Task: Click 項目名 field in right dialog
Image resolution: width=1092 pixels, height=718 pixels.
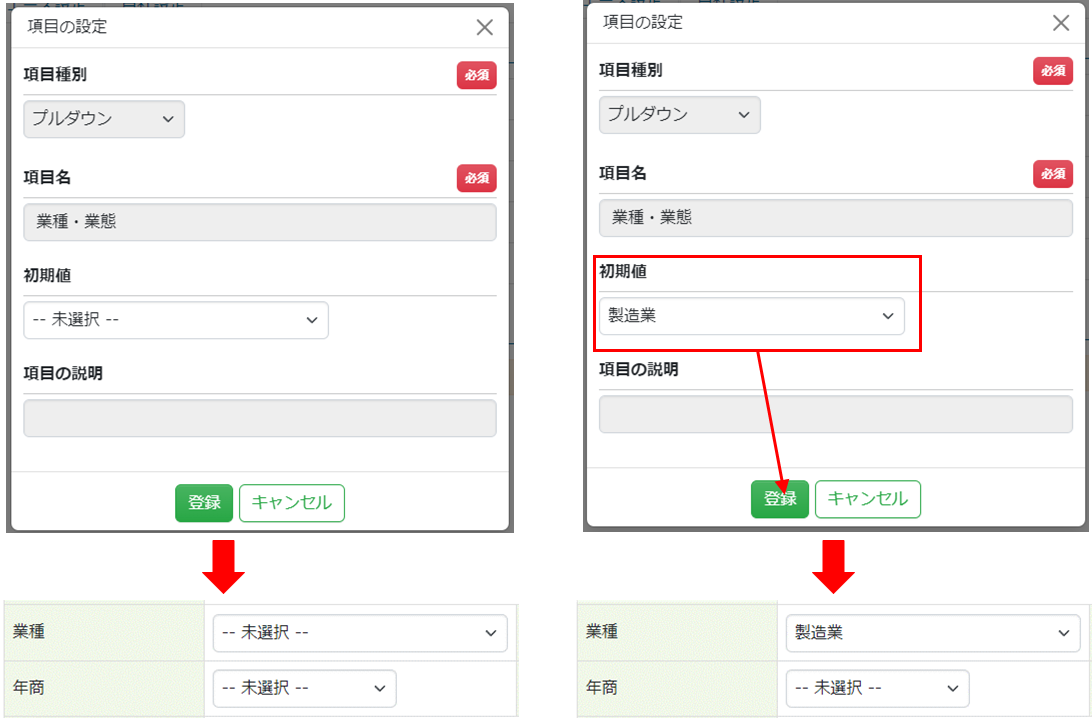Action: [836, 218]
